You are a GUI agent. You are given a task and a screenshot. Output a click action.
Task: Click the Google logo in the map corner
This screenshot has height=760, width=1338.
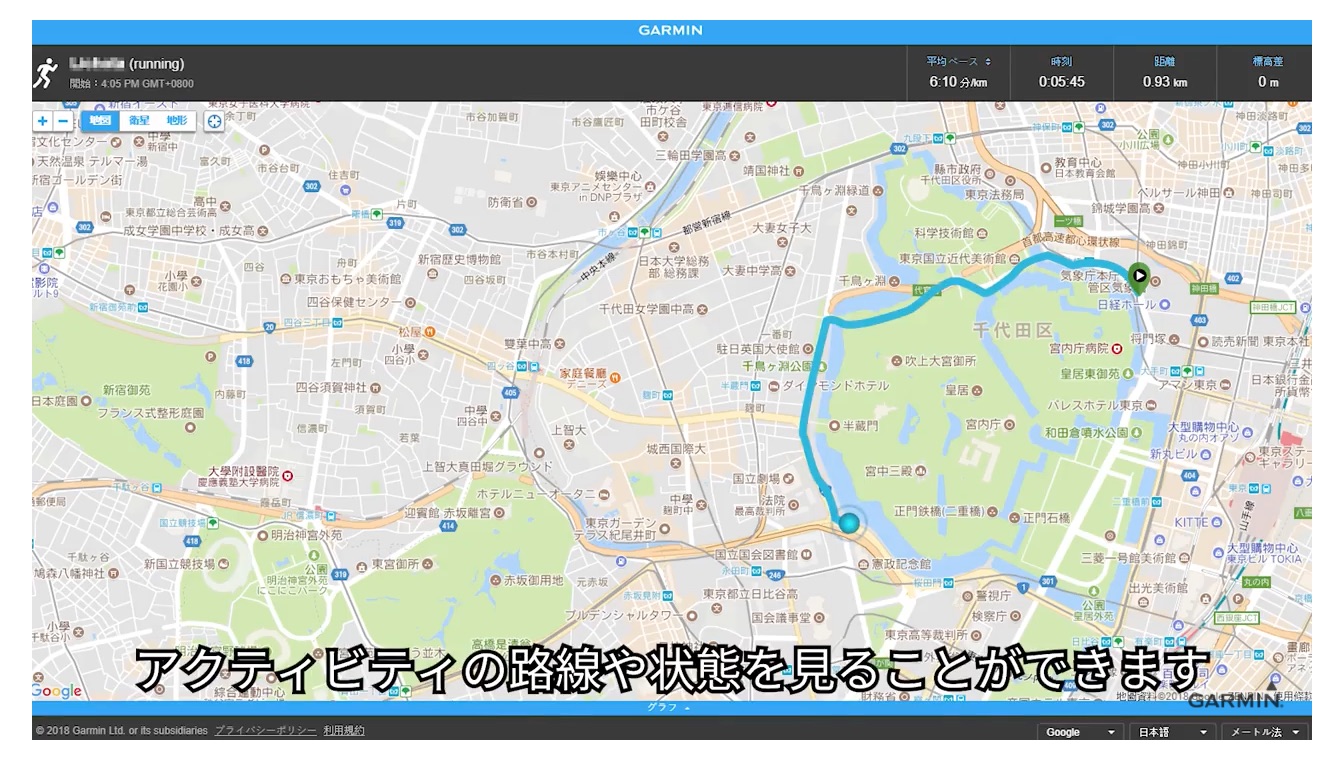[55, 690]
